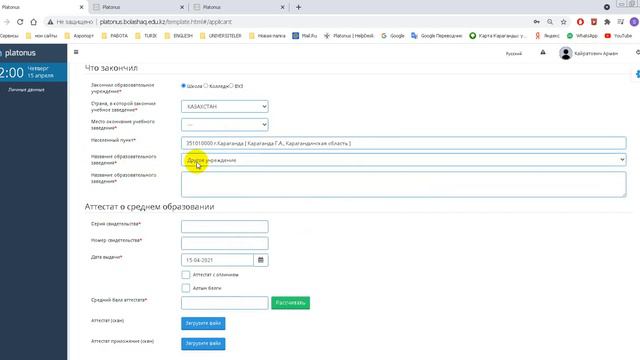640x360 pixels.
Task: Open the мои сайты bookmark folder
Action: 41,36
